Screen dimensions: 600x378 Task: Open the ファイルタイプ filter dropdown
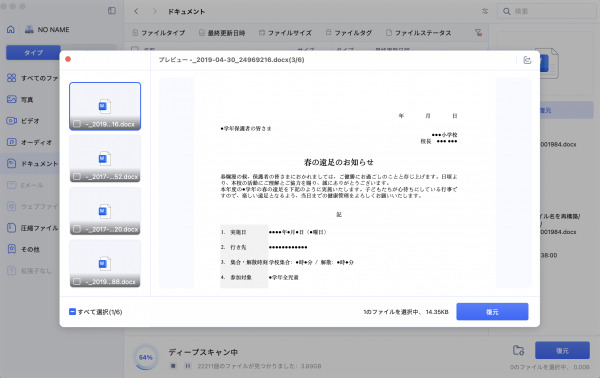click(x=158, y=33)
